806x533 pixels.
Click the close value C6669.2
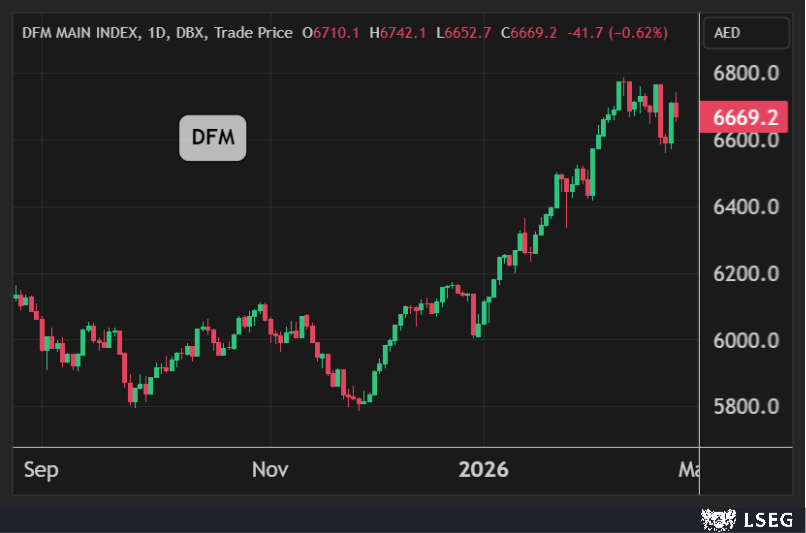click(x=530, y=33)
